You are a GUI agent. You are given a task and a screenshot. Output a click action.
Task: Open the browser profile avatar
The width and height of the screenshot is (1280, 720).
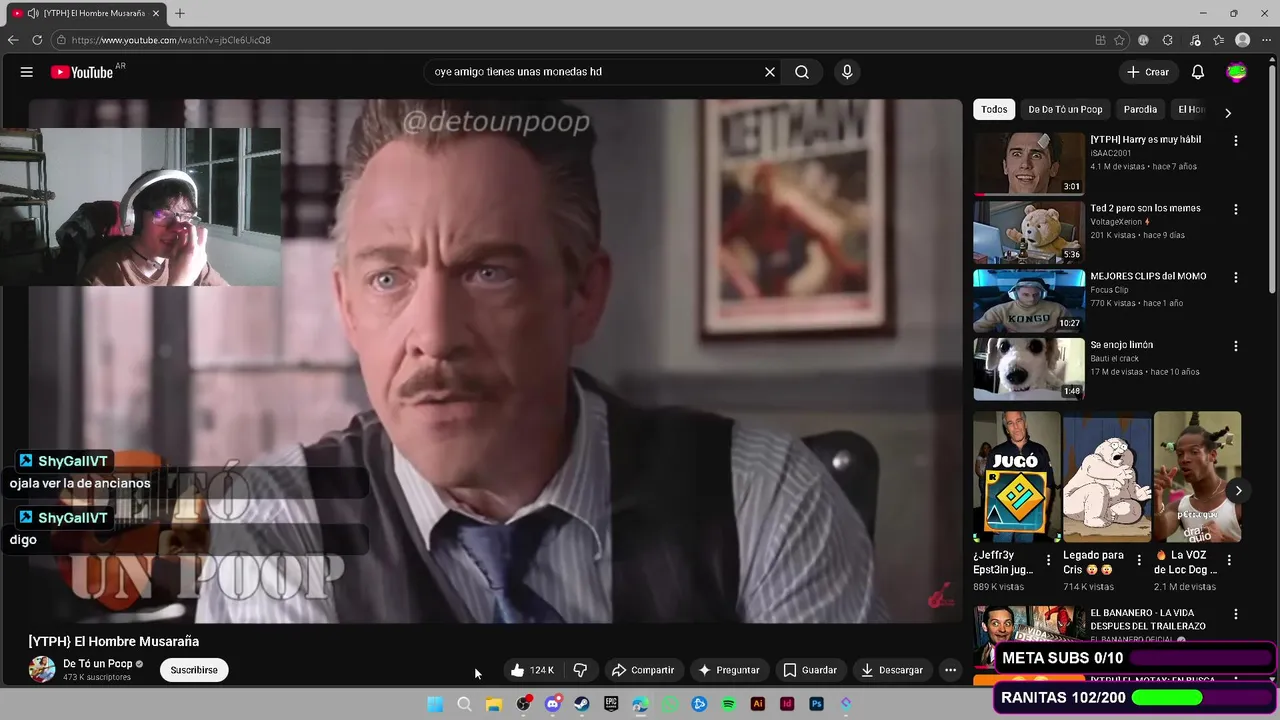pyautogui.click(x=1243, y=40)
